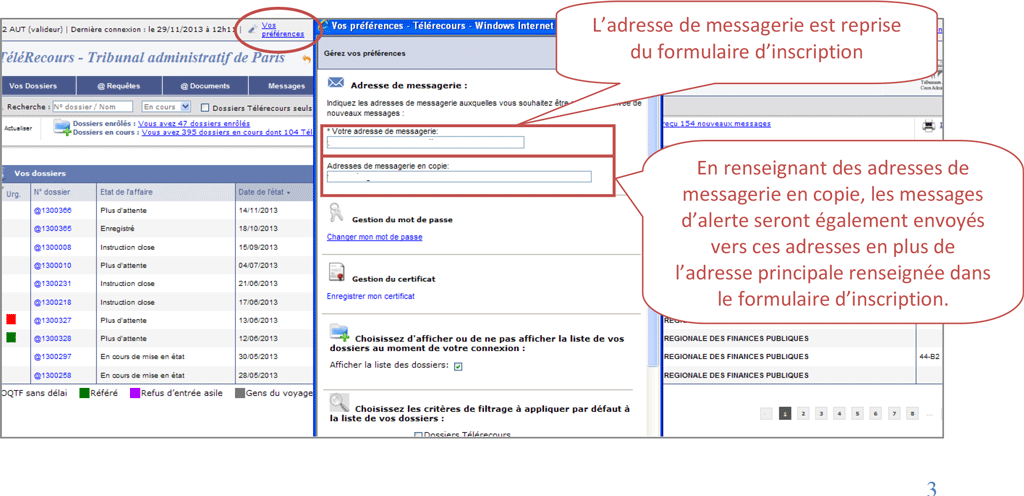Click the magnifier filtering criteria icon
The image size is (1024, 496).
(x=340, y=402)
